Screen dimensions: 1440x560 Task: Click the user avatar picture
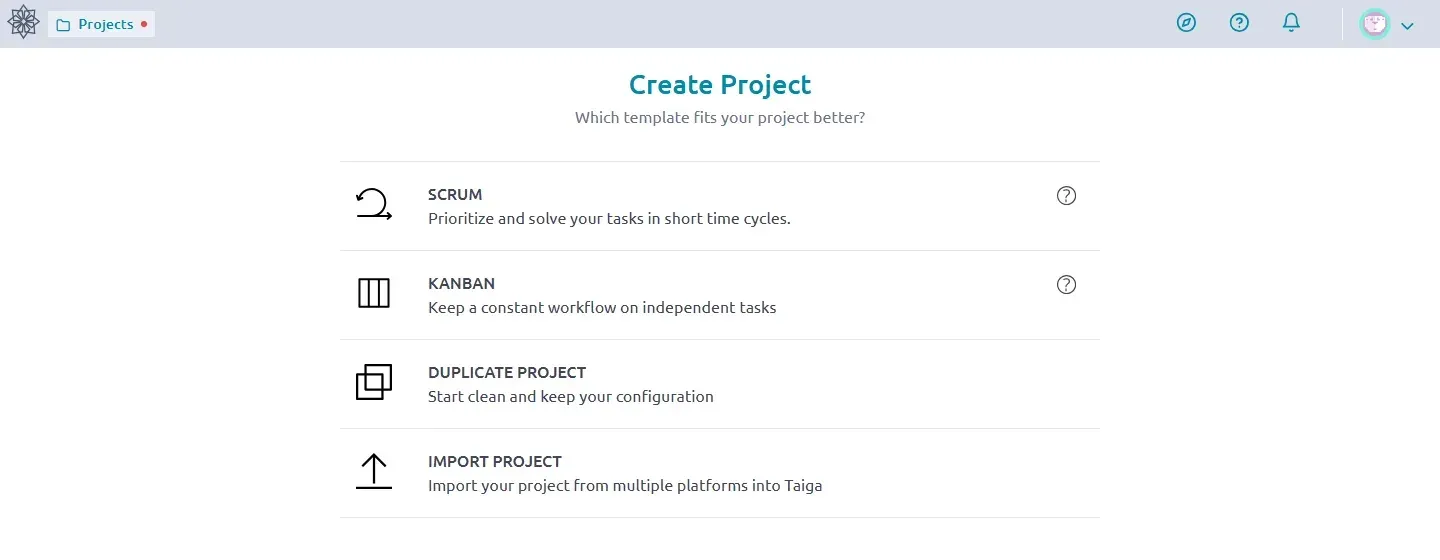1375,24
